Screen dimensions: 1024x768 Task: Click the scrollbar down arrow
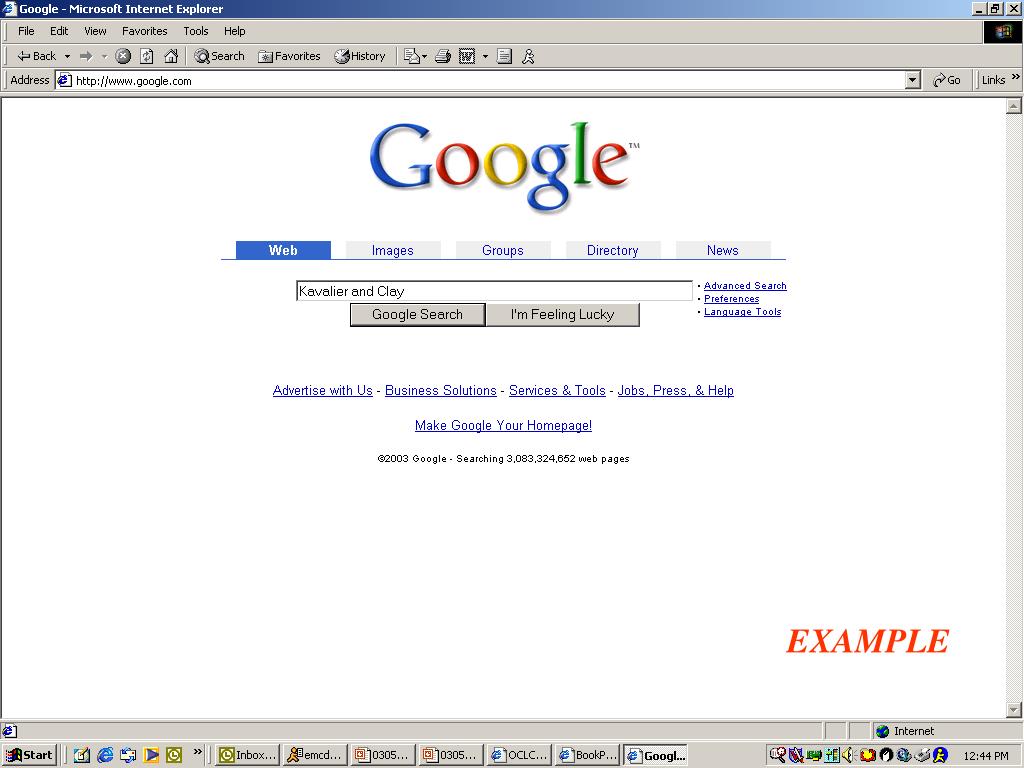tap(1014, 709)
